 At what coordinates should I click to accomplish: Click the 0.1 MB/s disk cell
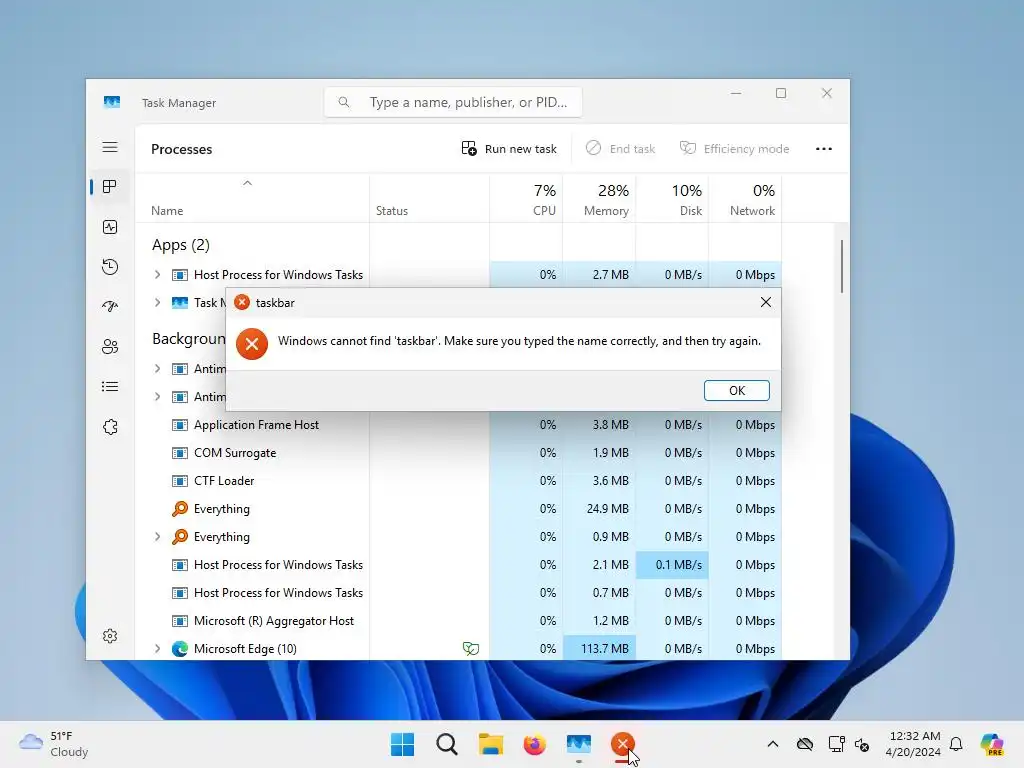pyautogui.click(x=672, y=565)
